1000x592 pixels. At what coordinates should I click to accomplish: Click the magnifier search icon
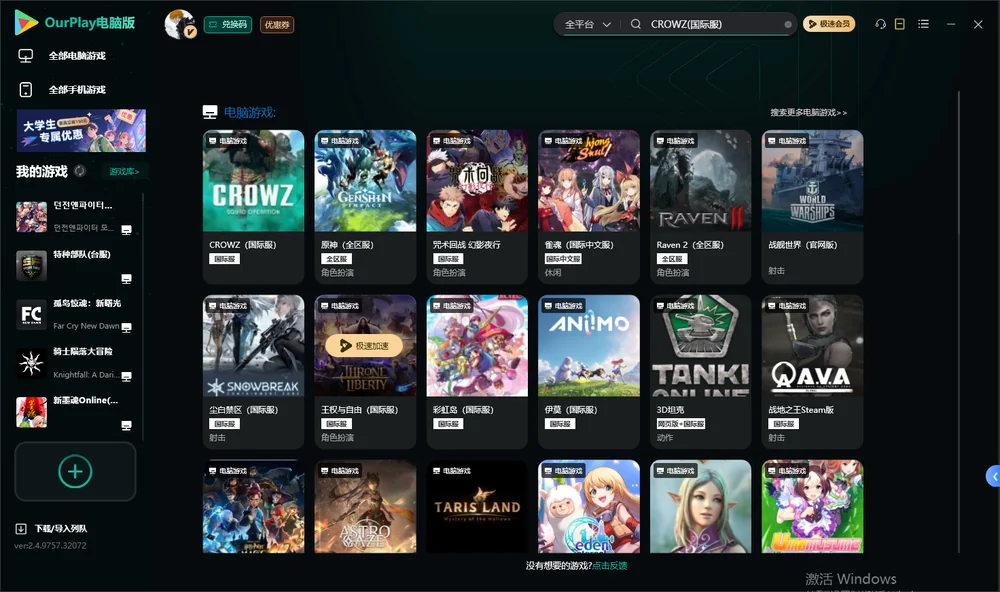635,24
